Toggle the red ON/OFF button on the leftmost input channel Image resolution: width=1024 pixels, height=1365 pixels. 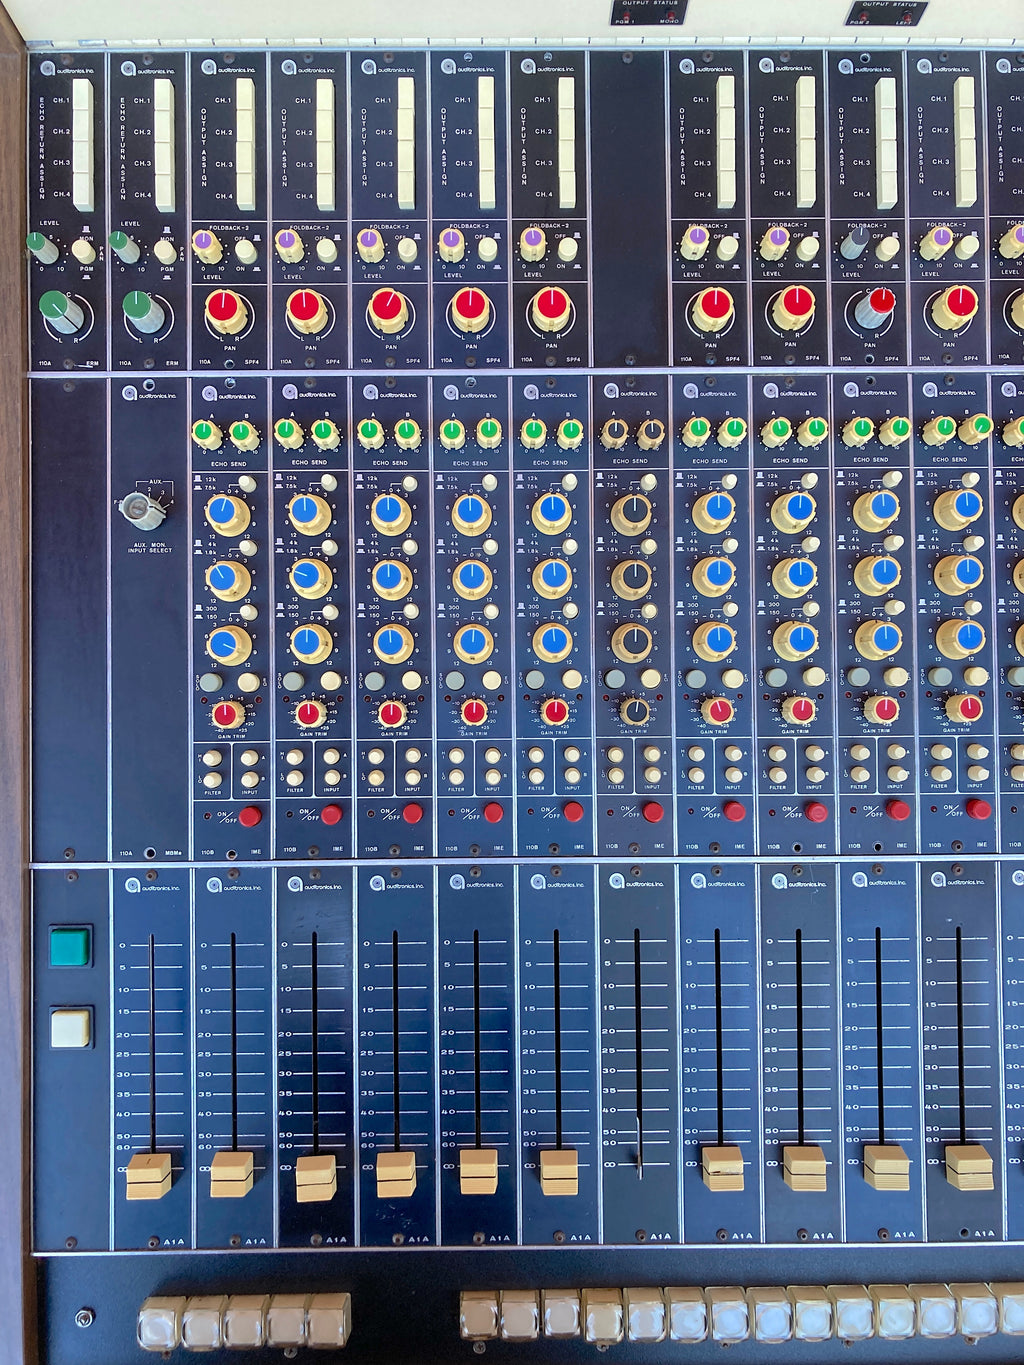(x=249, y=816)
